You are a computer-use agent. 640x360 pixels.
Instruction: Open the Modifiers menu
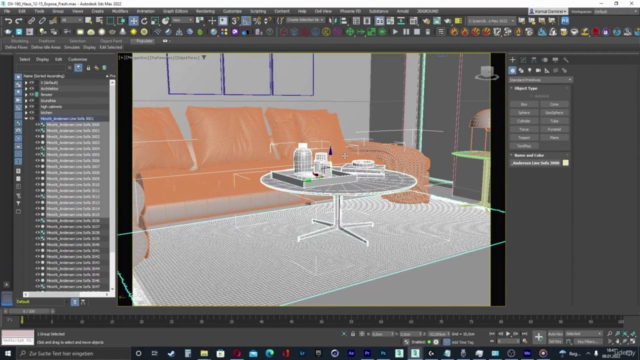pos(120,11)
